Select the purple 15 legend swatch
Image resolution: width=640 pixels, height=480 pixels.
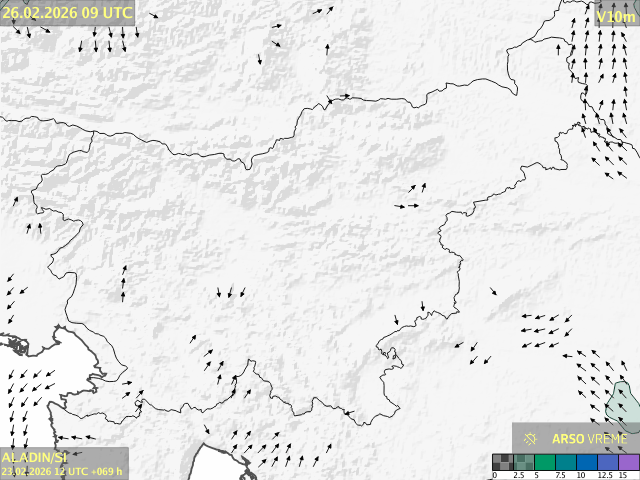pos(628,461)
